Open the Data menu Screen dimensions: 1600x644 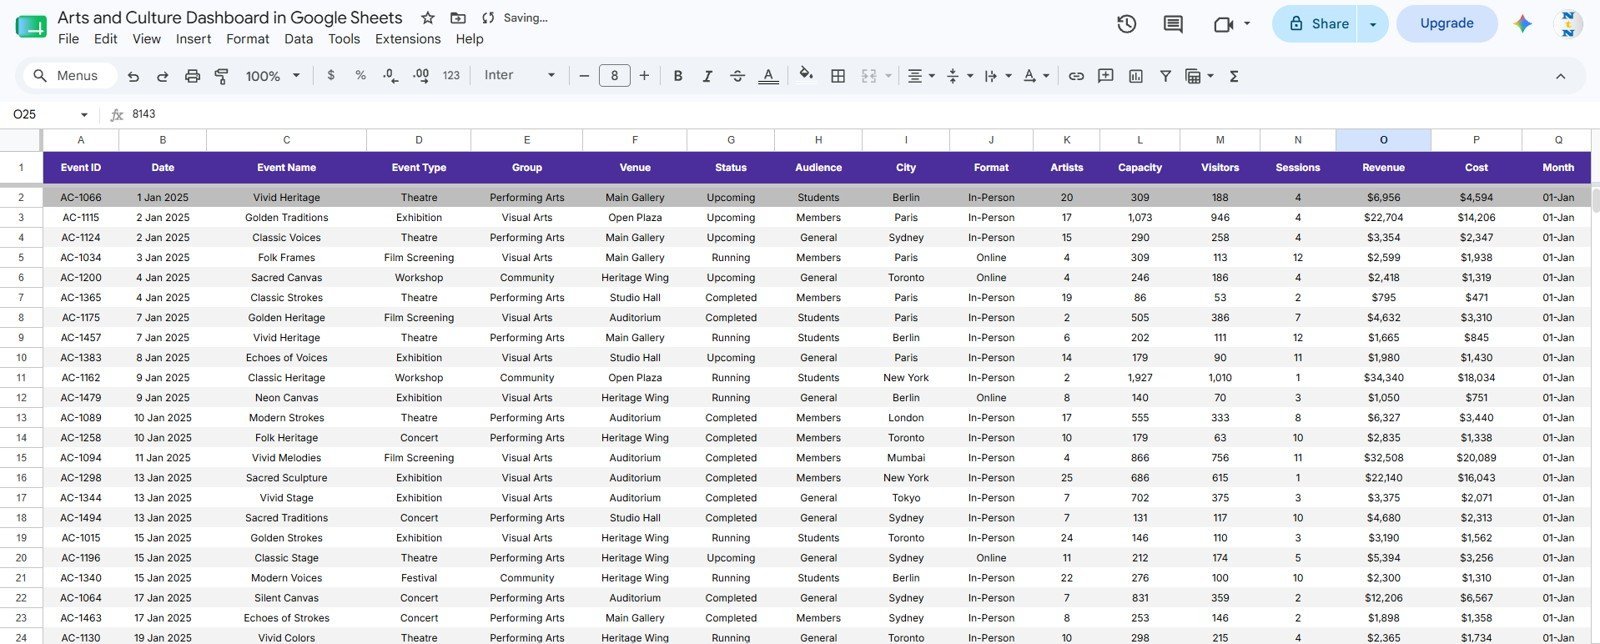(x=298, y=39)
